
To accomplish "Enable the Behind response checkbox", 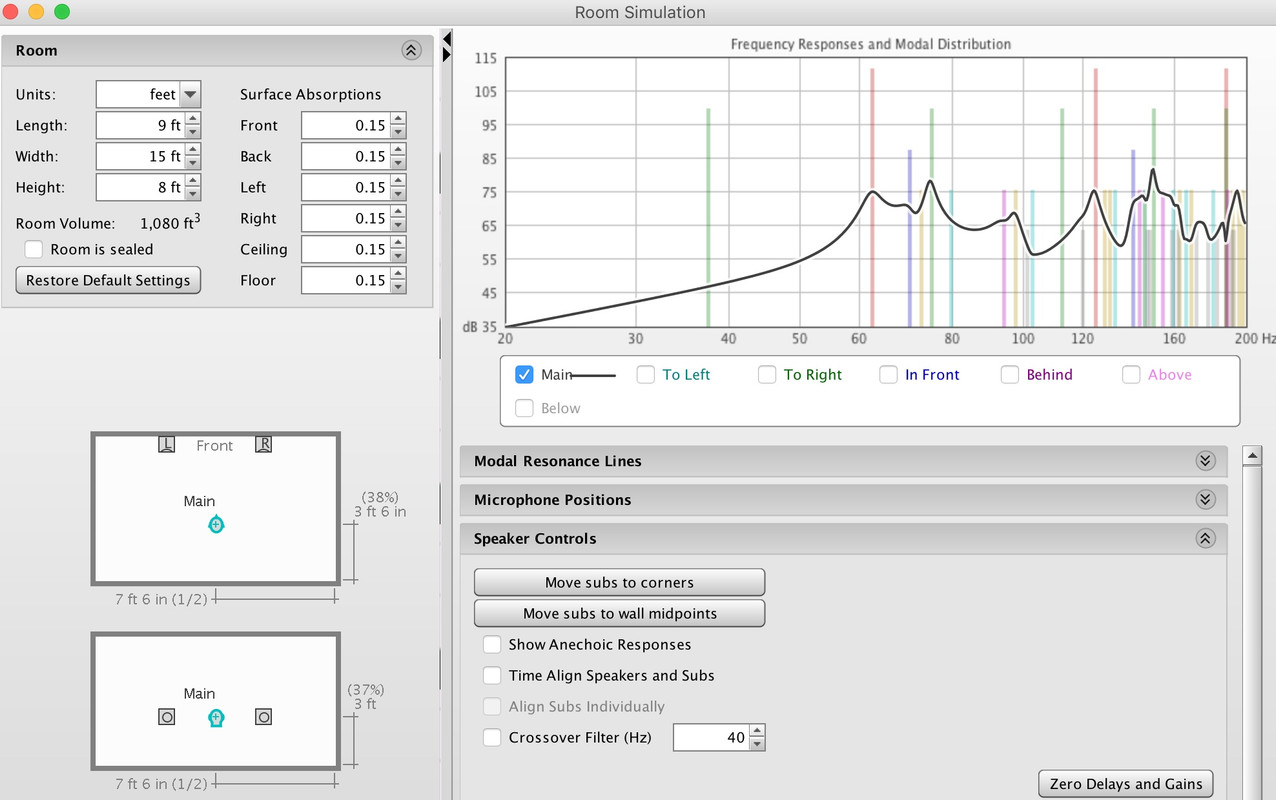I will click(x=1010, y=374).
